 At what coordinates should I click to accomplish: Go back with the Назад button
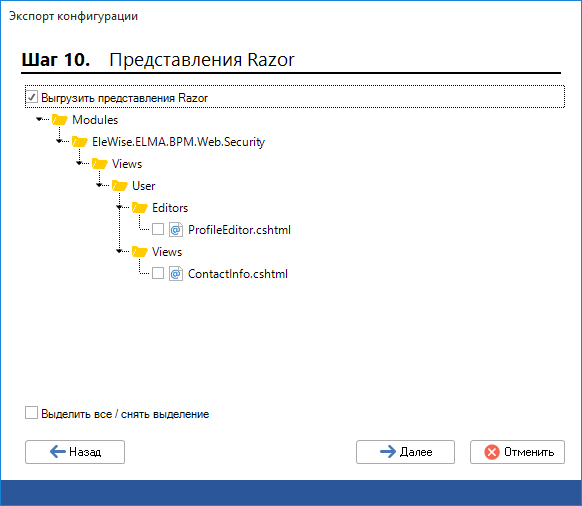75,452
